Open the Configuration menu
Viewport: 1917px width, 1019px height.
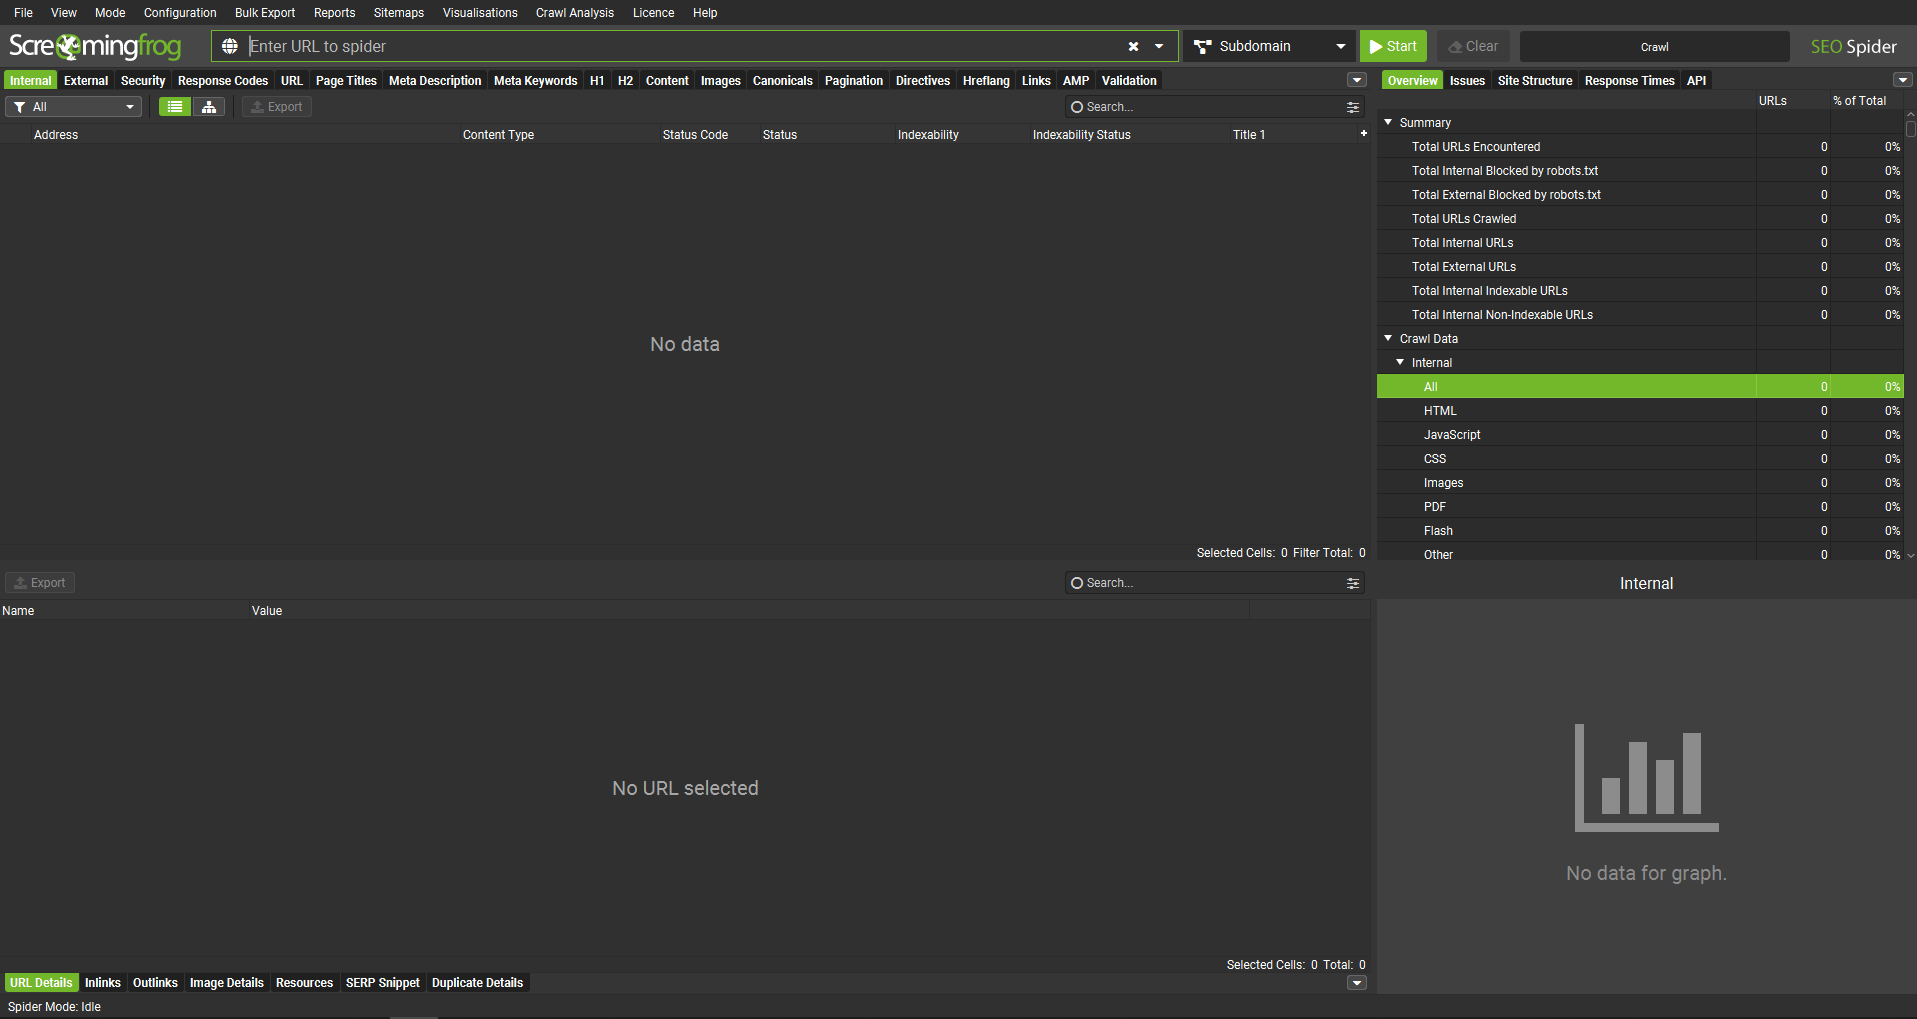(180, 13)
